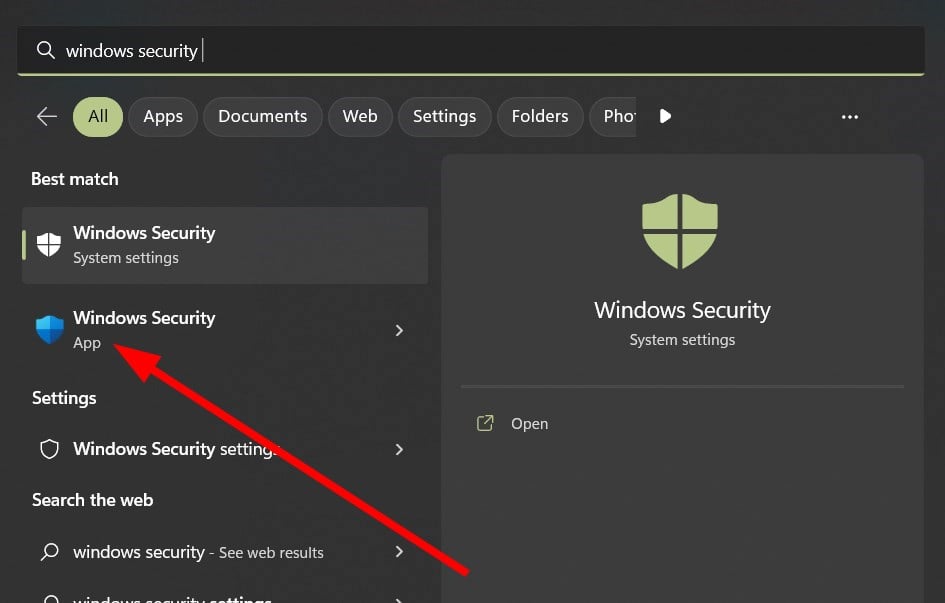945x603 pixels.
Task: Click blue shield icon of Windows Security App
Action: (x=49, y=330)
